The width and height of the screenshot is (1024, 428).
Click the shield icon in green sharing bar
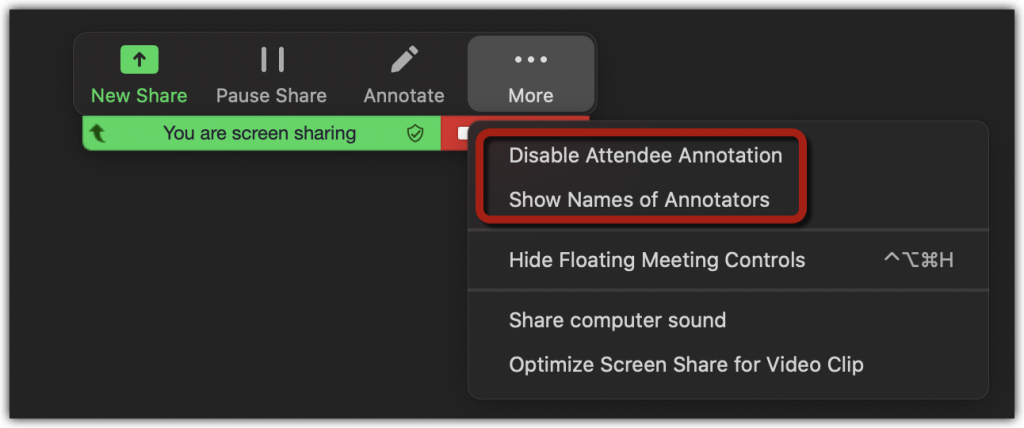click(x=415, y=134)
